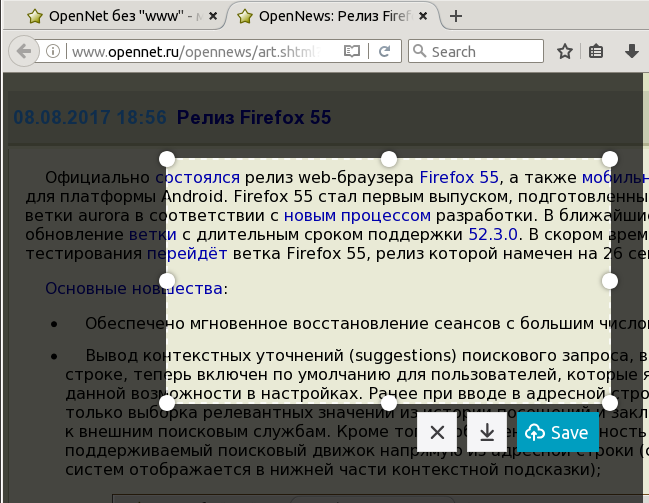Save the screenshot to the cloud
649x503 pixels.
pos(558,432)
